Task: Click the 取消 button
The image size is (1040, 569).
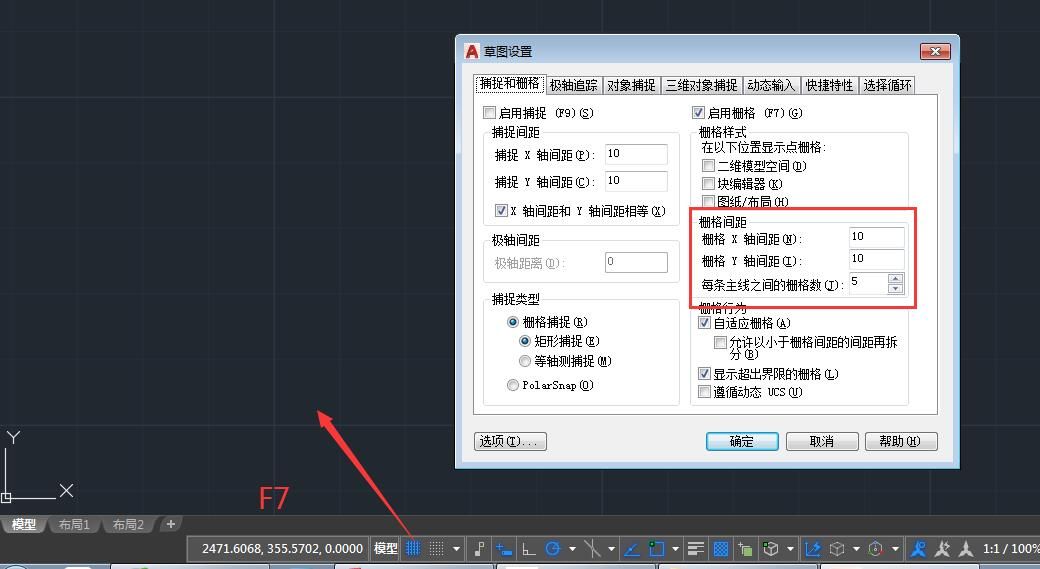Action: point(822,441)
